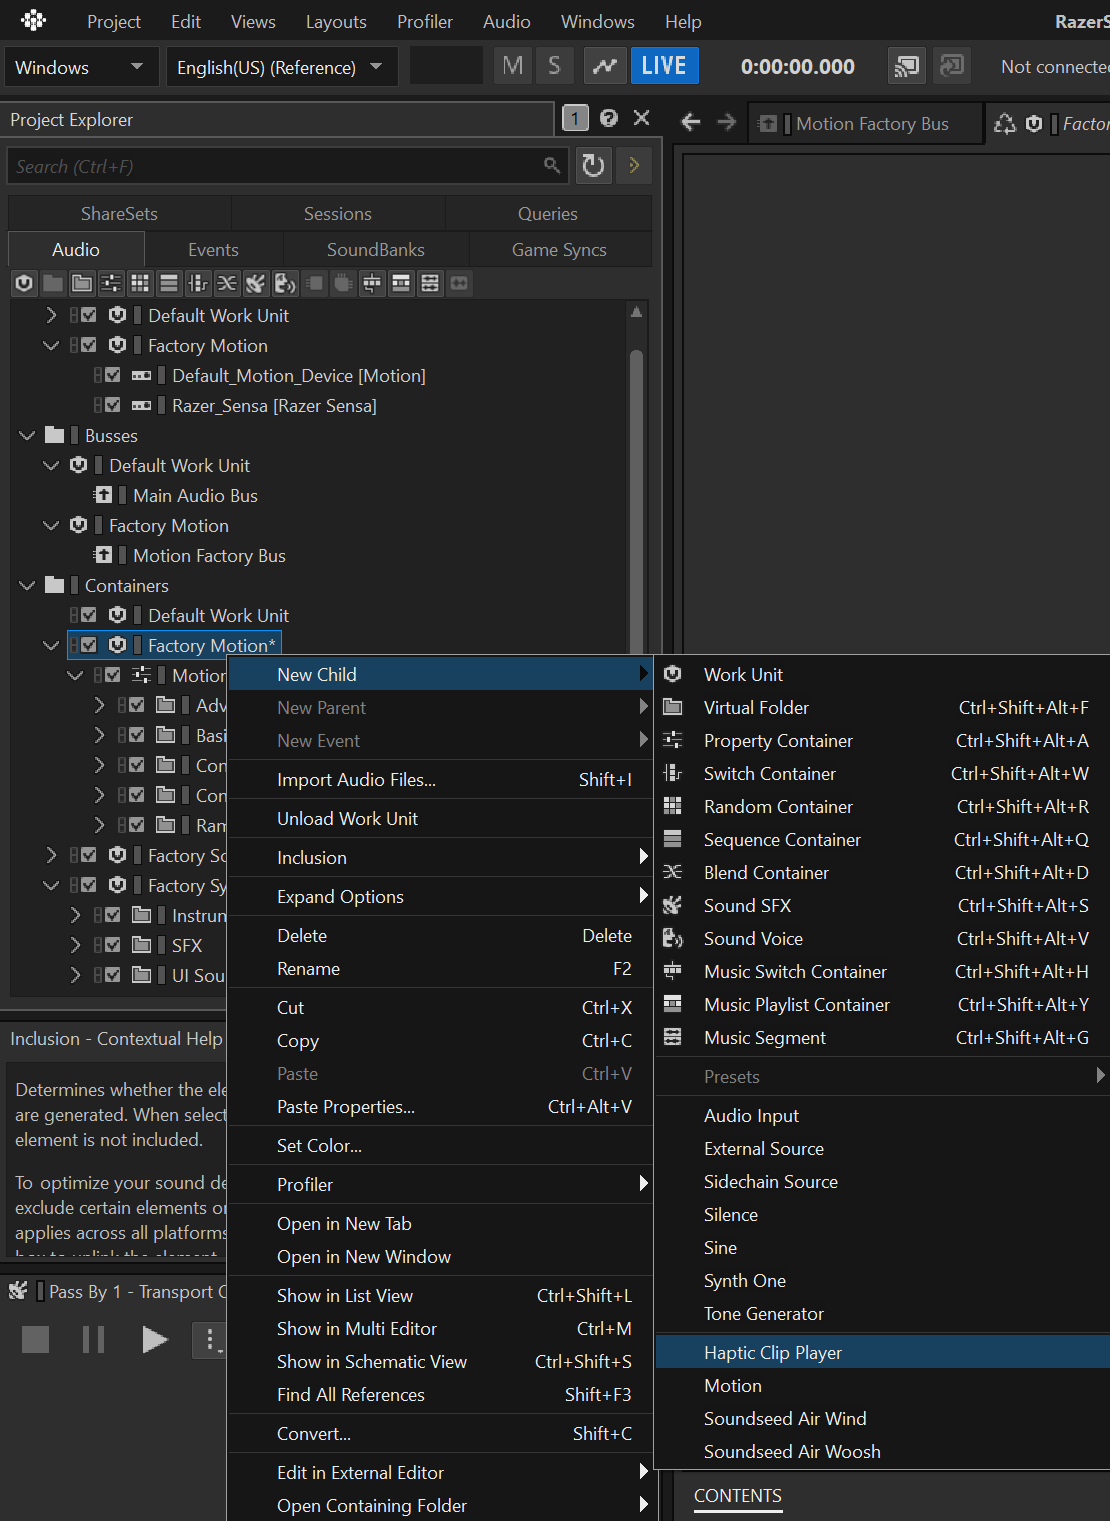Toggle inclusion checkbox for Factory Motion* work unit
The width and height of the screenshot is (1110, 1521).
tap(89, 645)
